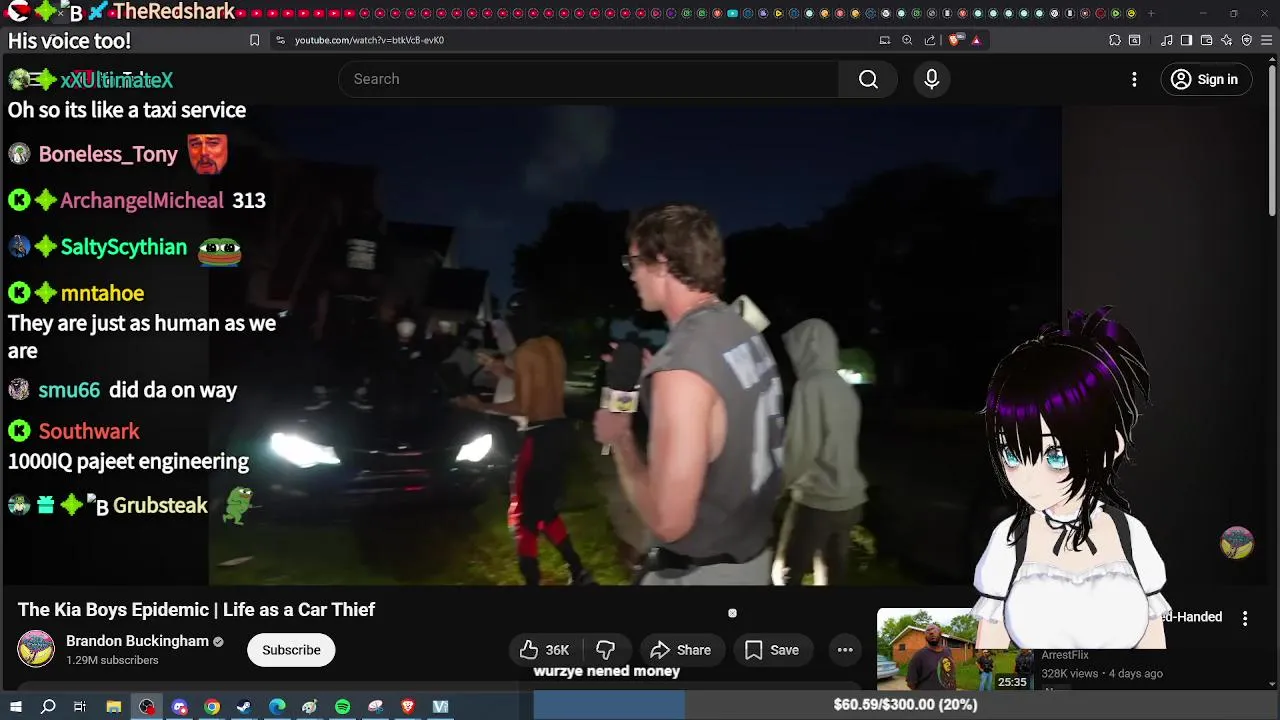Open the browser hamburger main menu

[1268, 40]
